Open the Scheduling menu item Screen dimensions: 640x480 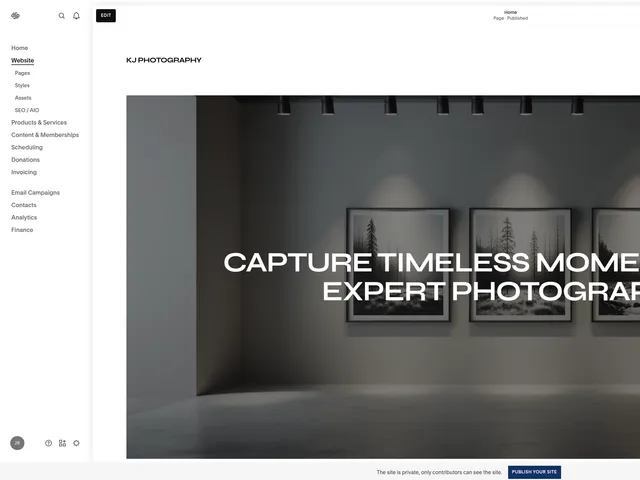coord(27,147)
